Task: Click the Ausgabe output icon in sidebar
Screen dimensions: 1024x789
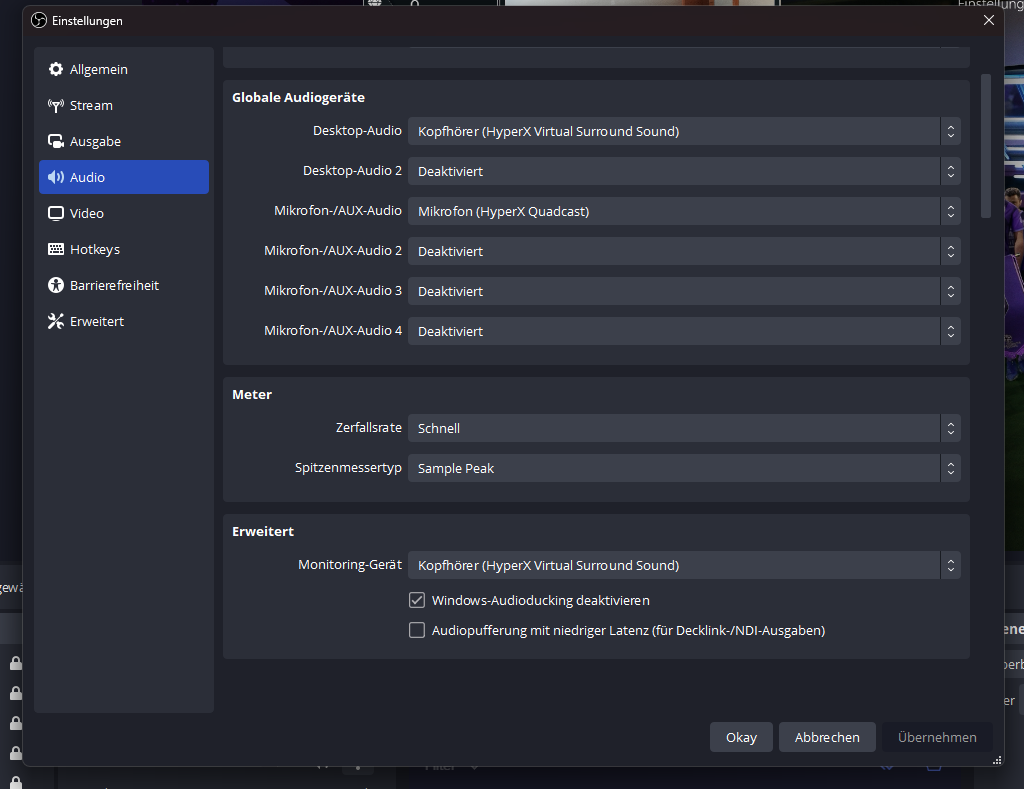Action: (x=56, y=142)
